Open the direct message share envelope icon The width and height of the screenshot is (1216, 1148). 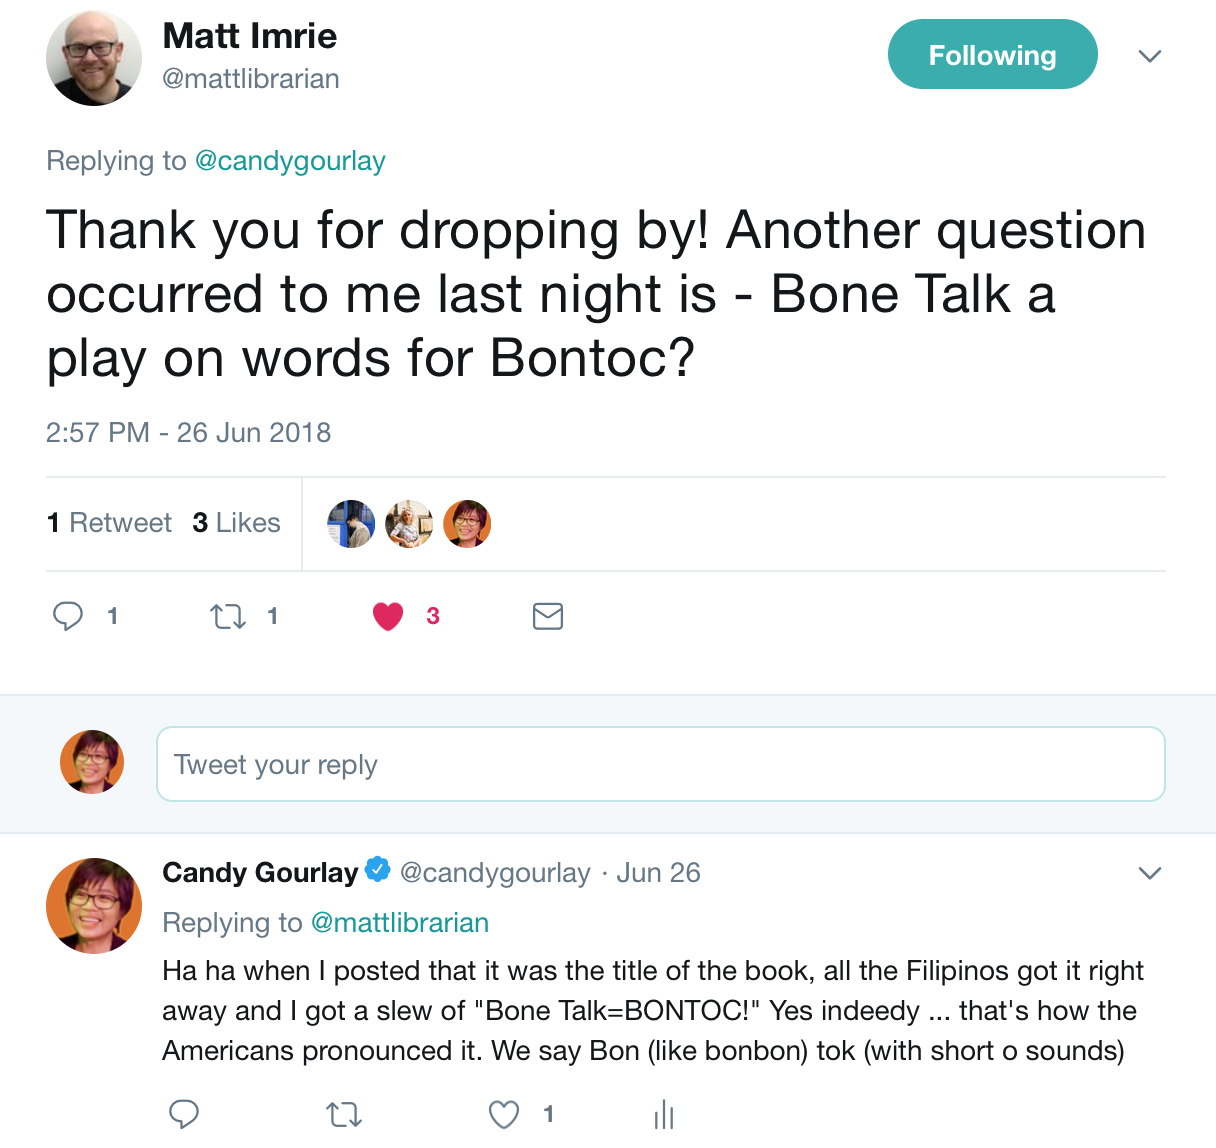pyautogui.click(x=547, y=616)
